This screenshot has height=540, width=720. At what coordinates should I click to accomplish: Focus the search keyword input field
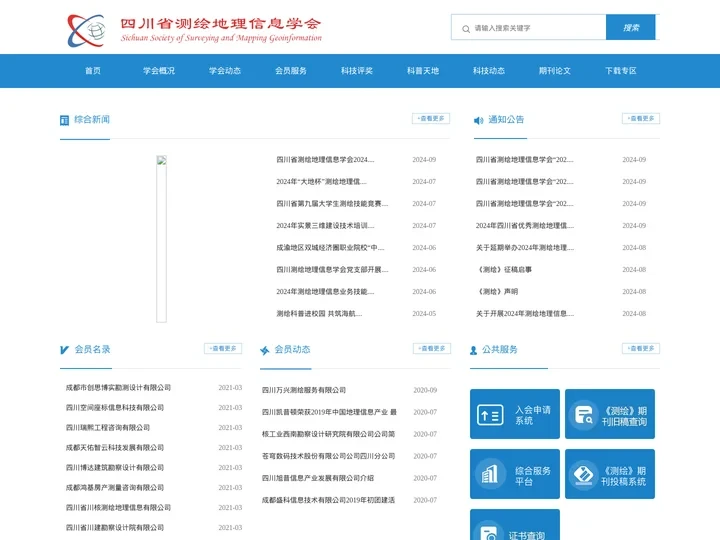[x=529, y=28]
